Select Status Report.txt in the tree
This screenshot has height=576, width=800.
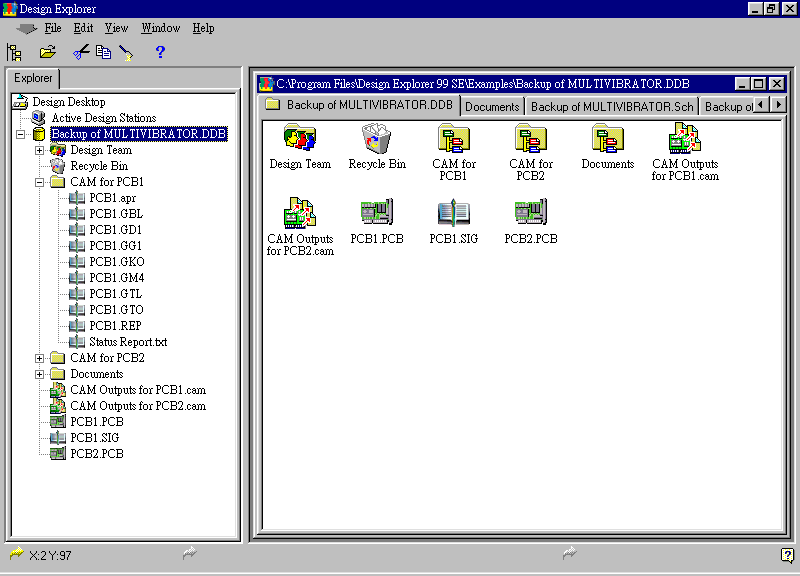[x=126, y=341]
